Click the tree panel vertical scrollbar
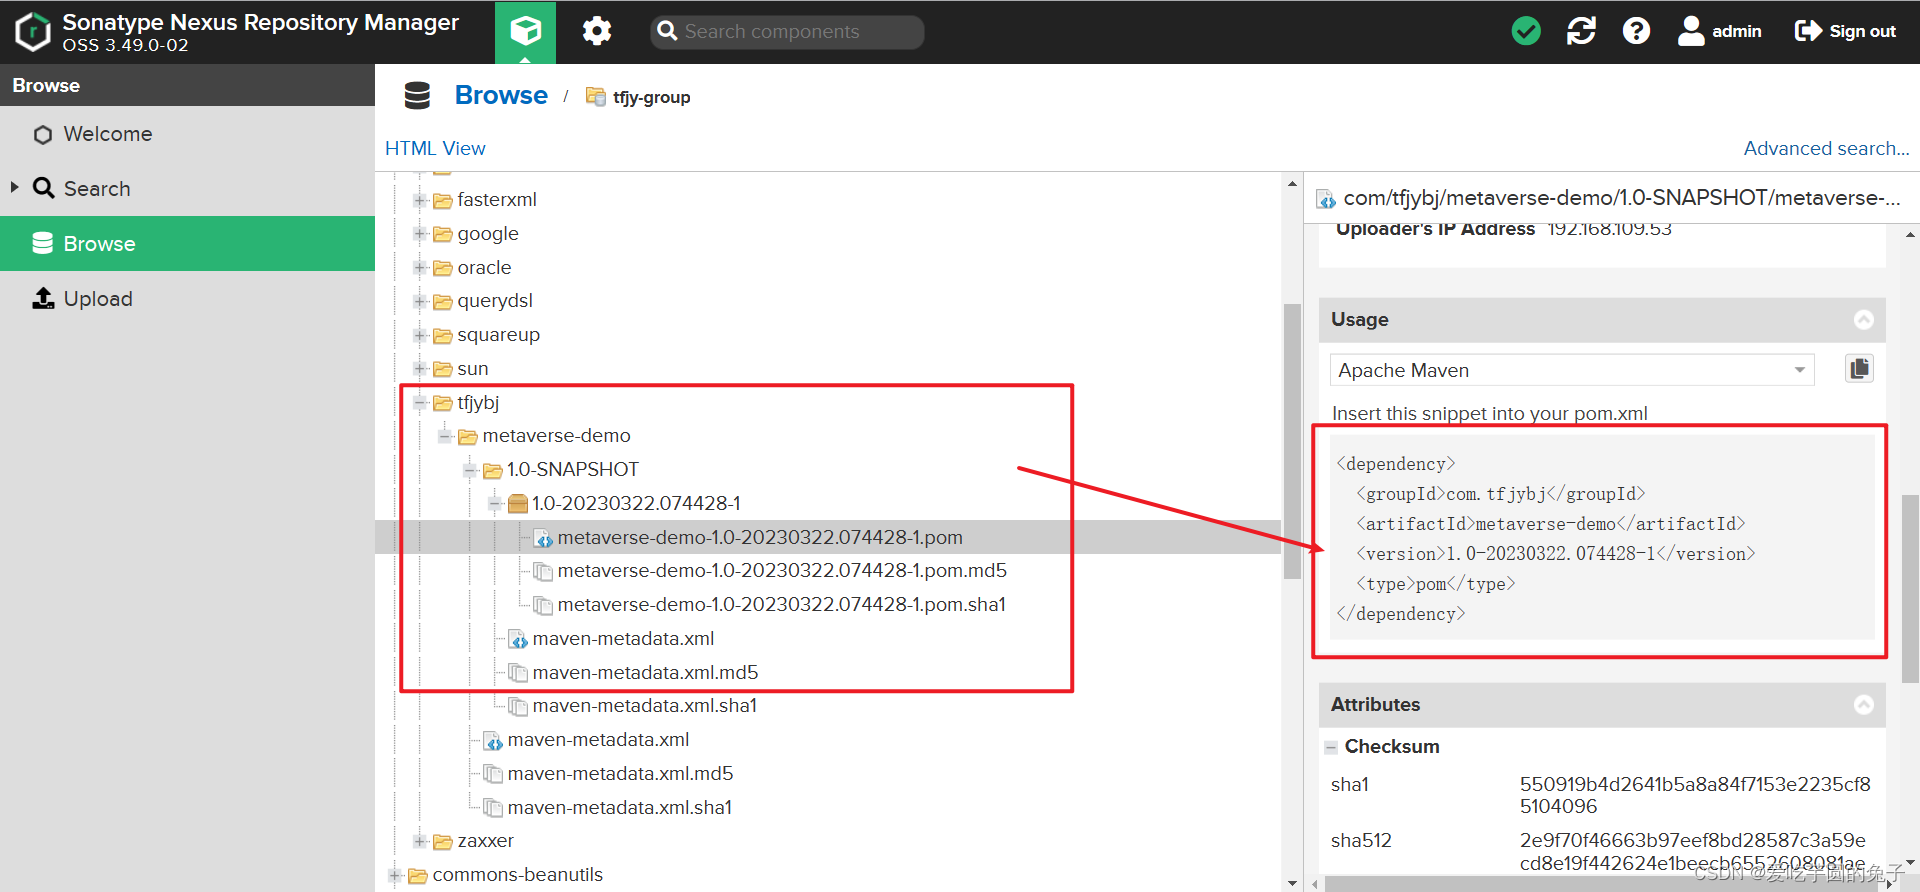 (1292, 441)
